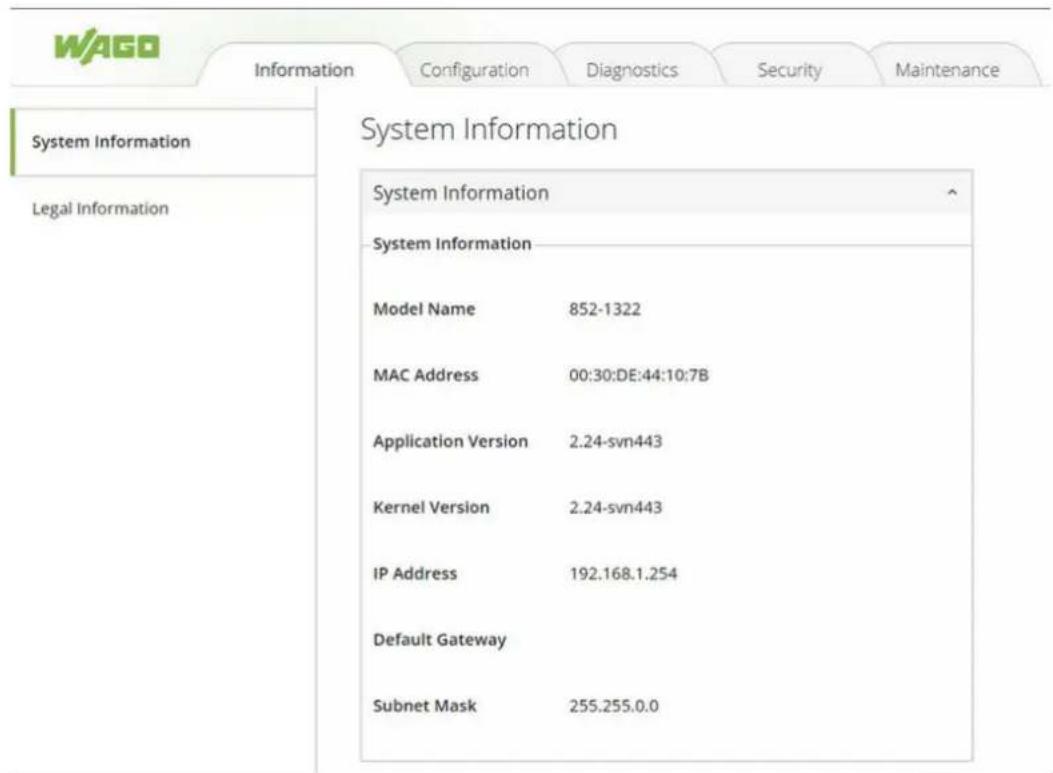1053x773 pixels.
Task: Click the System Information fieldset legend
Action: pyautogui.click(x=452, y=243)
